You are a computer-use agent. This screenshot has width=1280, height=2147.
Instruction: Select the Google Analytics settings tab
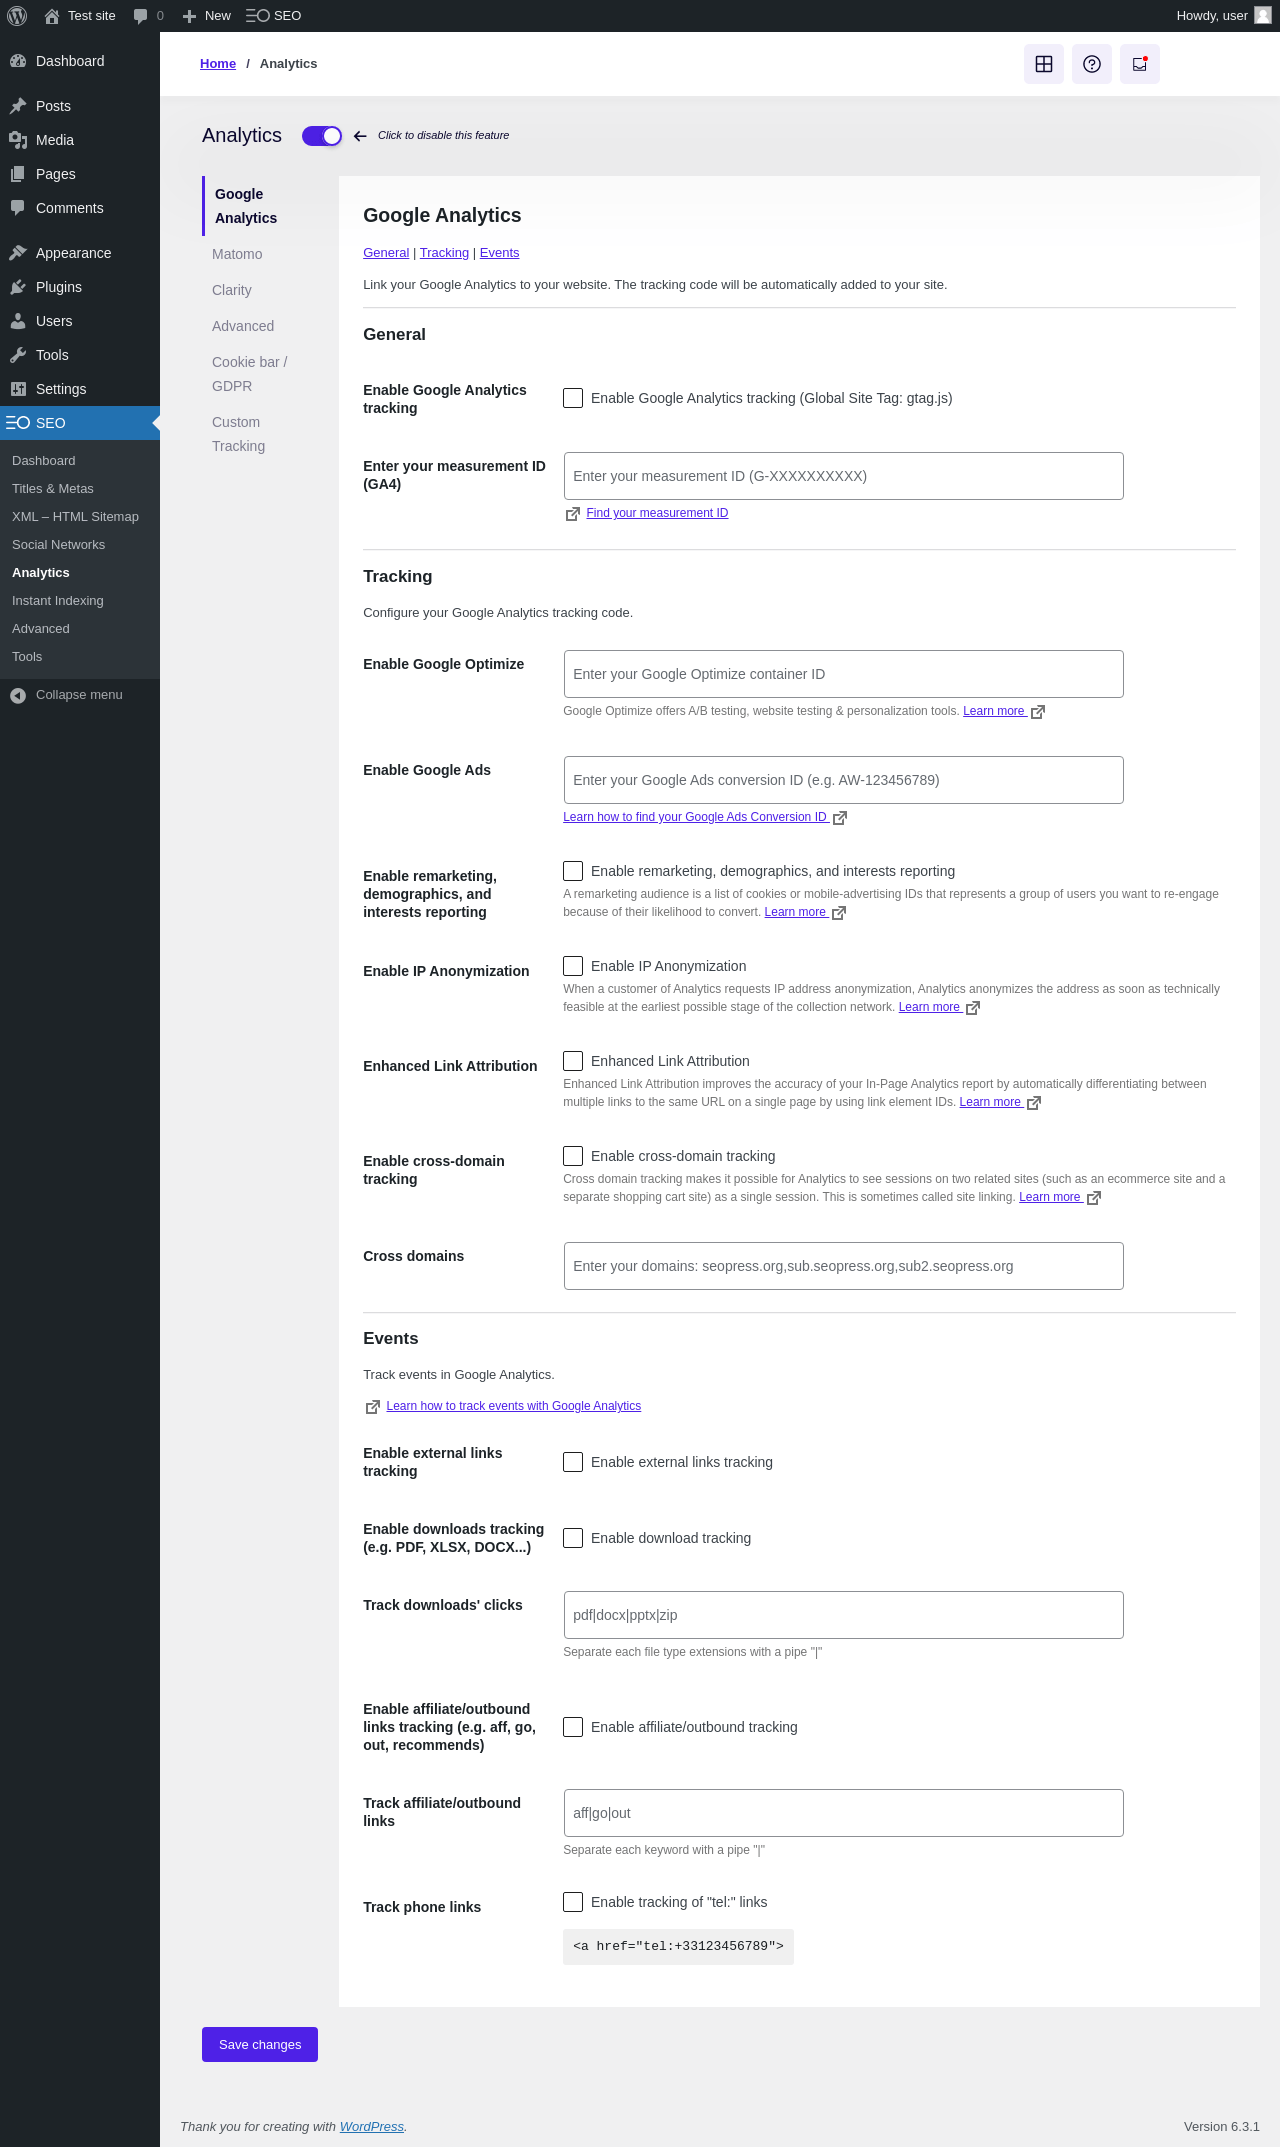(x=261, y=206)
